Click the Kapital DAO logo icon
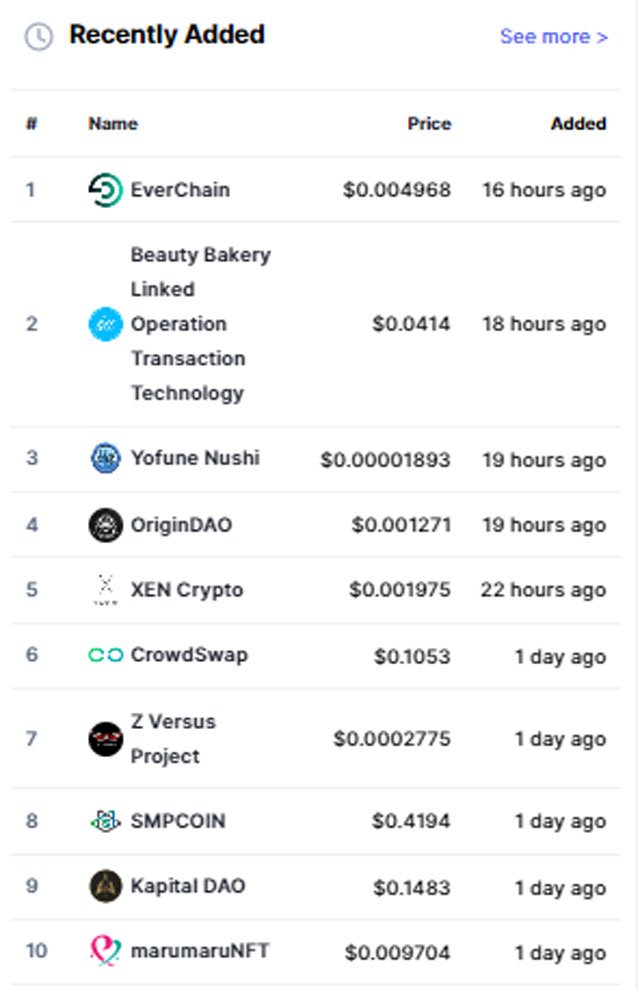The width and height of the screenshot is (640, 990). (x=105, y=886)
